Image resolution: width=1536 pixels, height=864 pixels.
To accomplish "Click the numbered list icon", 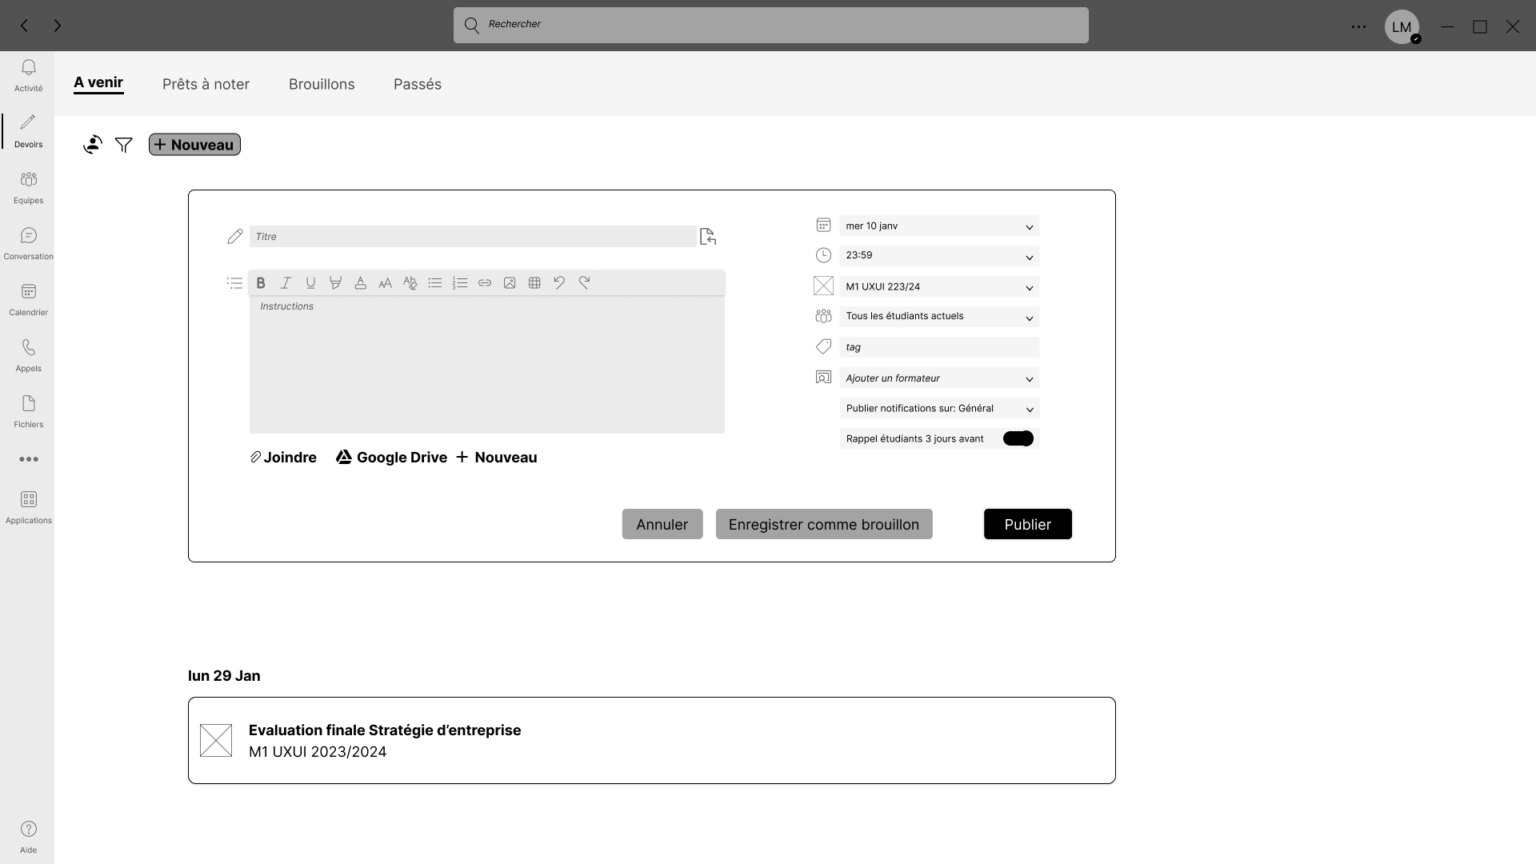I will pyautogui.click(x=460, y=283).
